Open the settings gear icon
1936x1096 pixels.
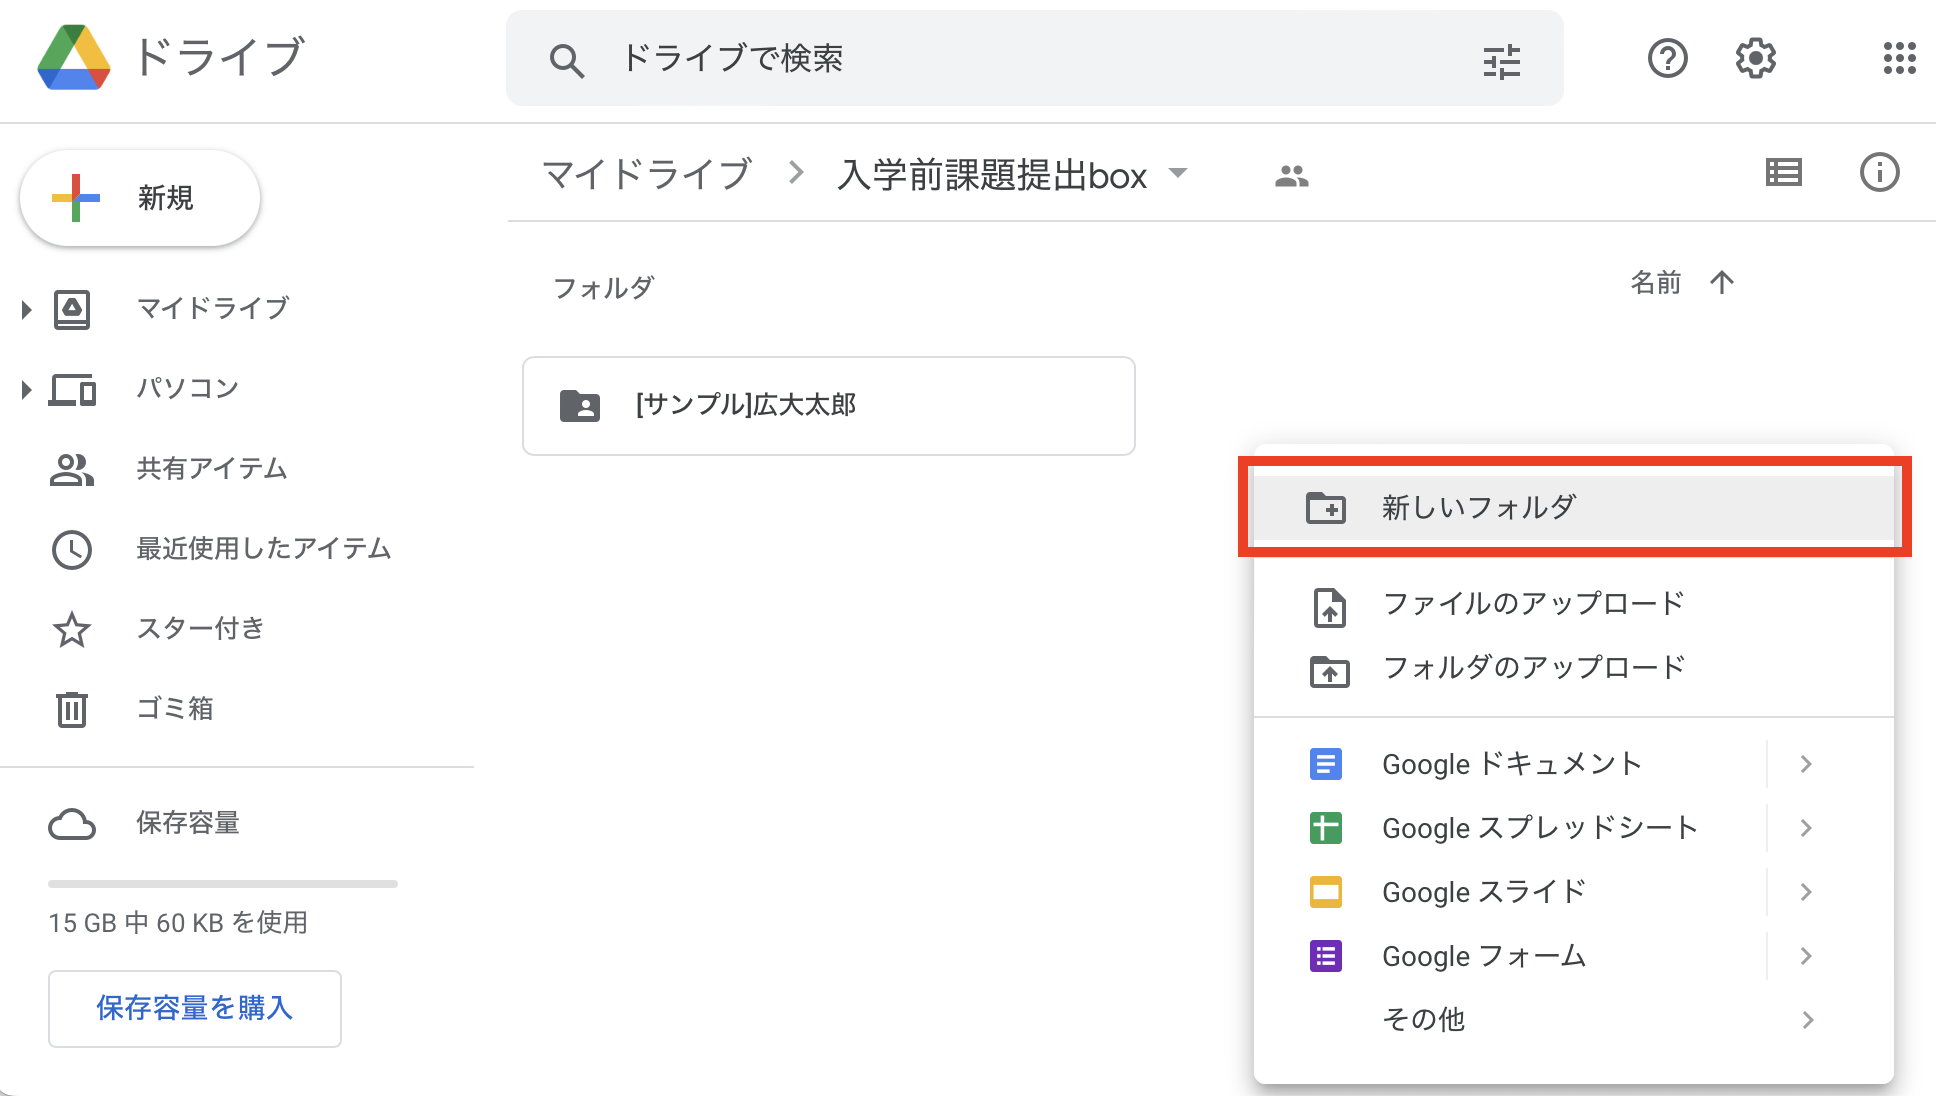[1755, 59]
